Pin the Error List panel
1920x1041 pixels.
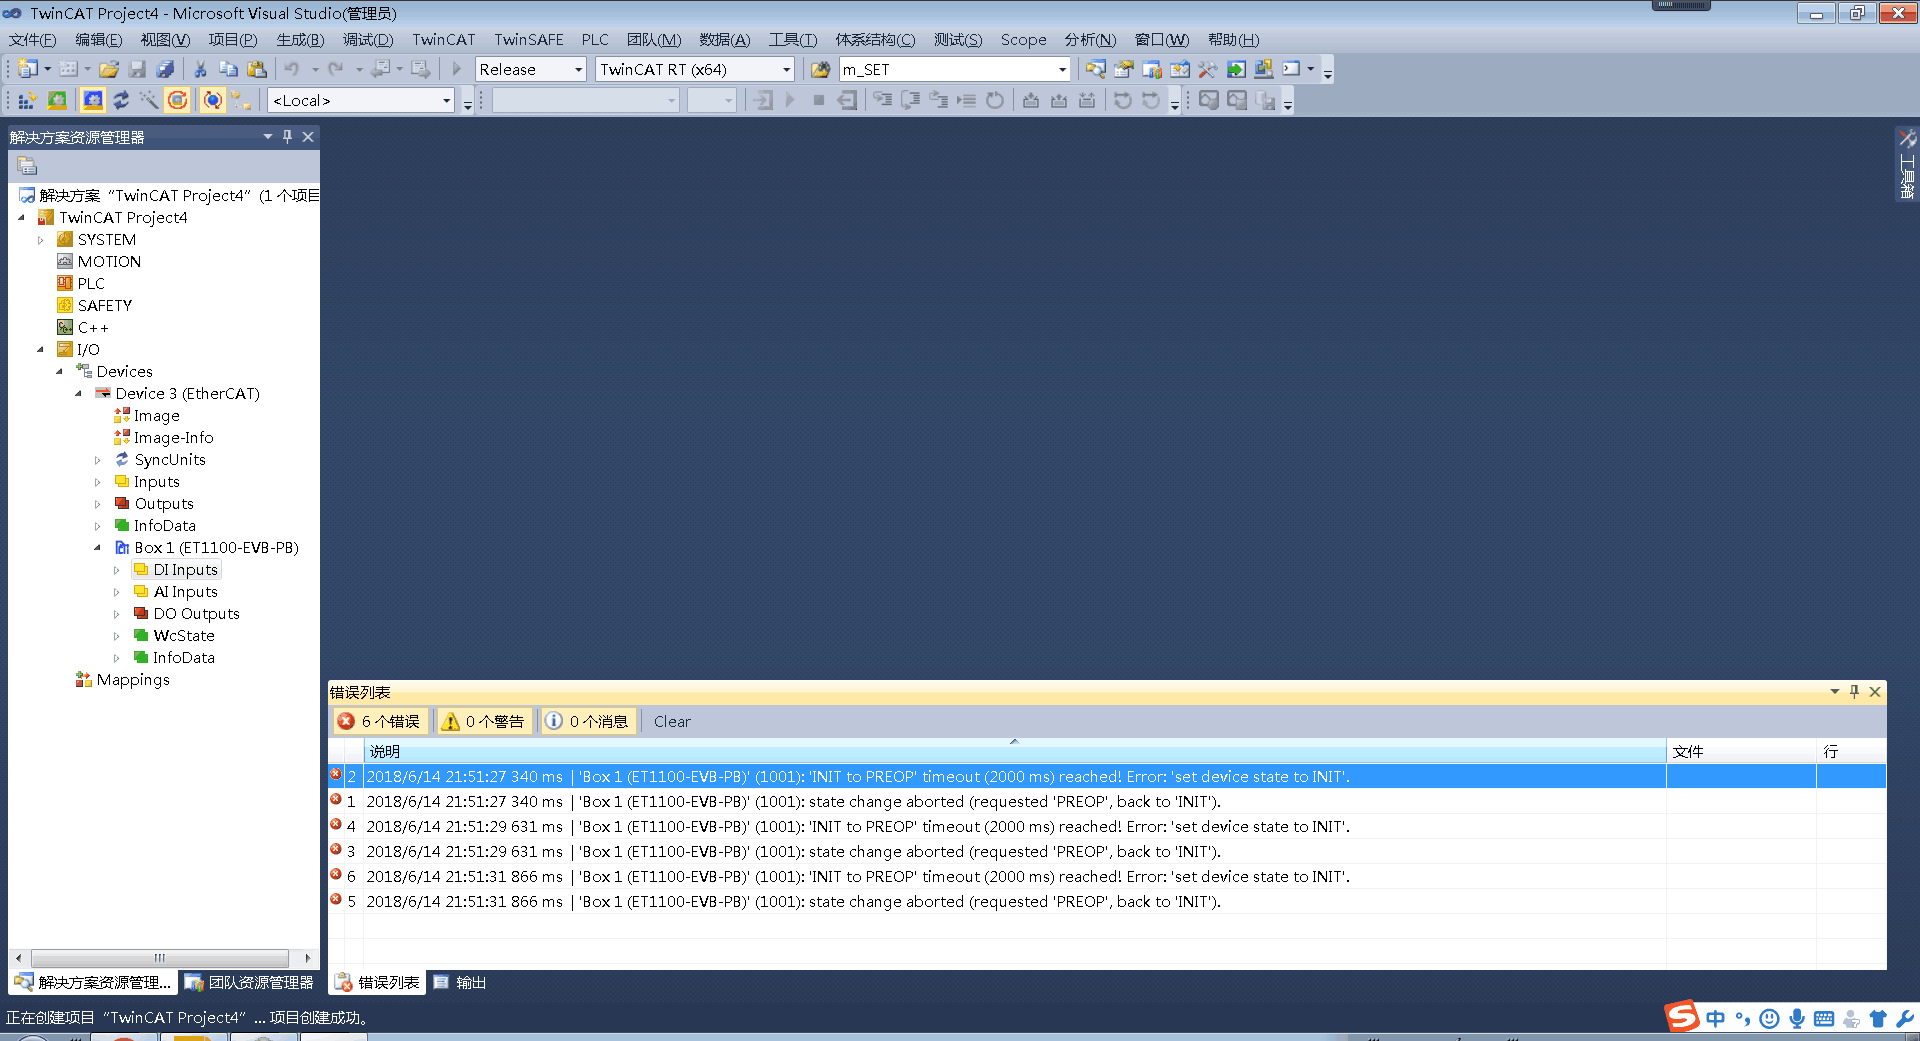1854,691
